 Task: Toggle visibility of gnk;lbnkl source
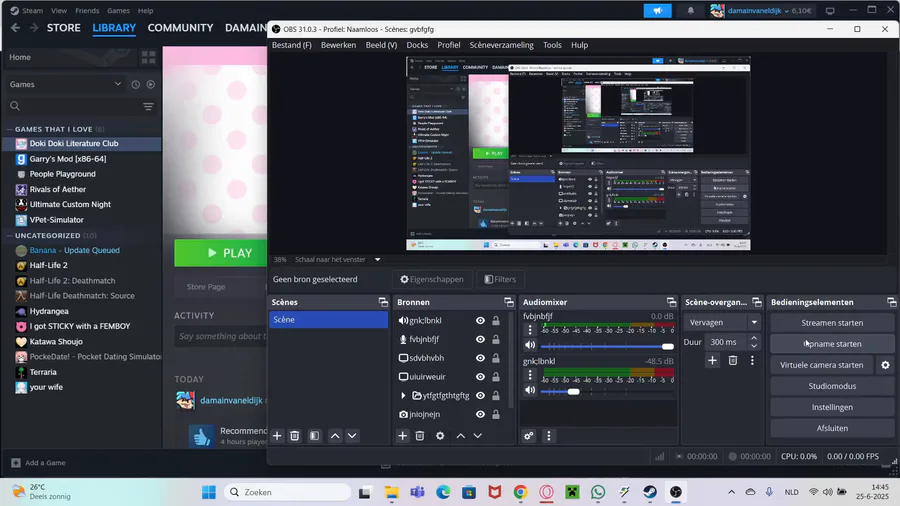(x=480, y=321)
